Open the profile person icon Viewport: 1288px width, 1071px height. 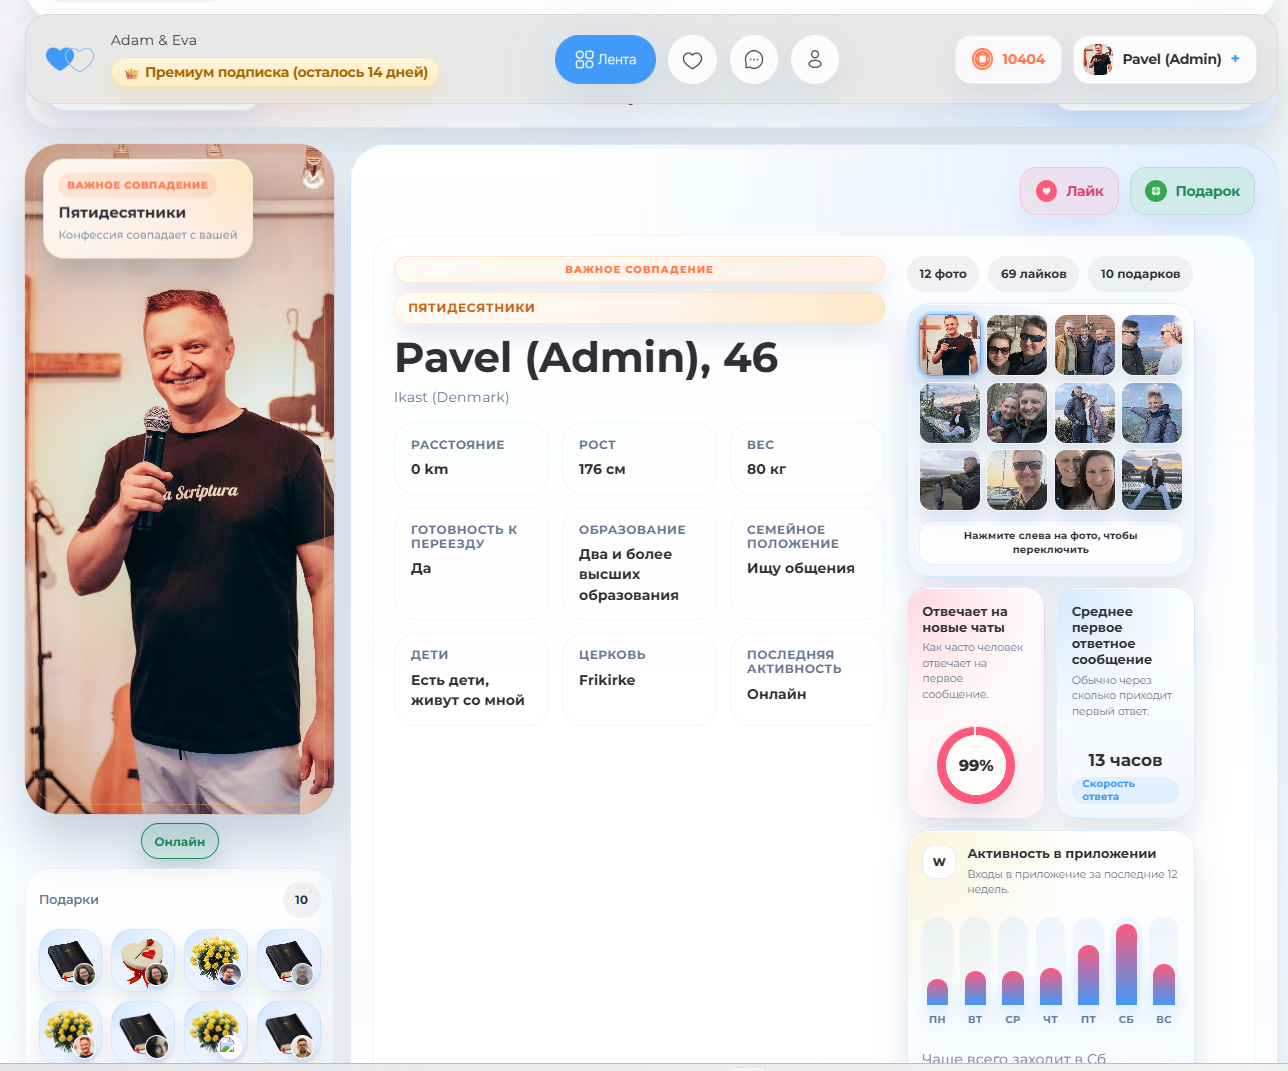pyautogui.click(x=815, y=60)
